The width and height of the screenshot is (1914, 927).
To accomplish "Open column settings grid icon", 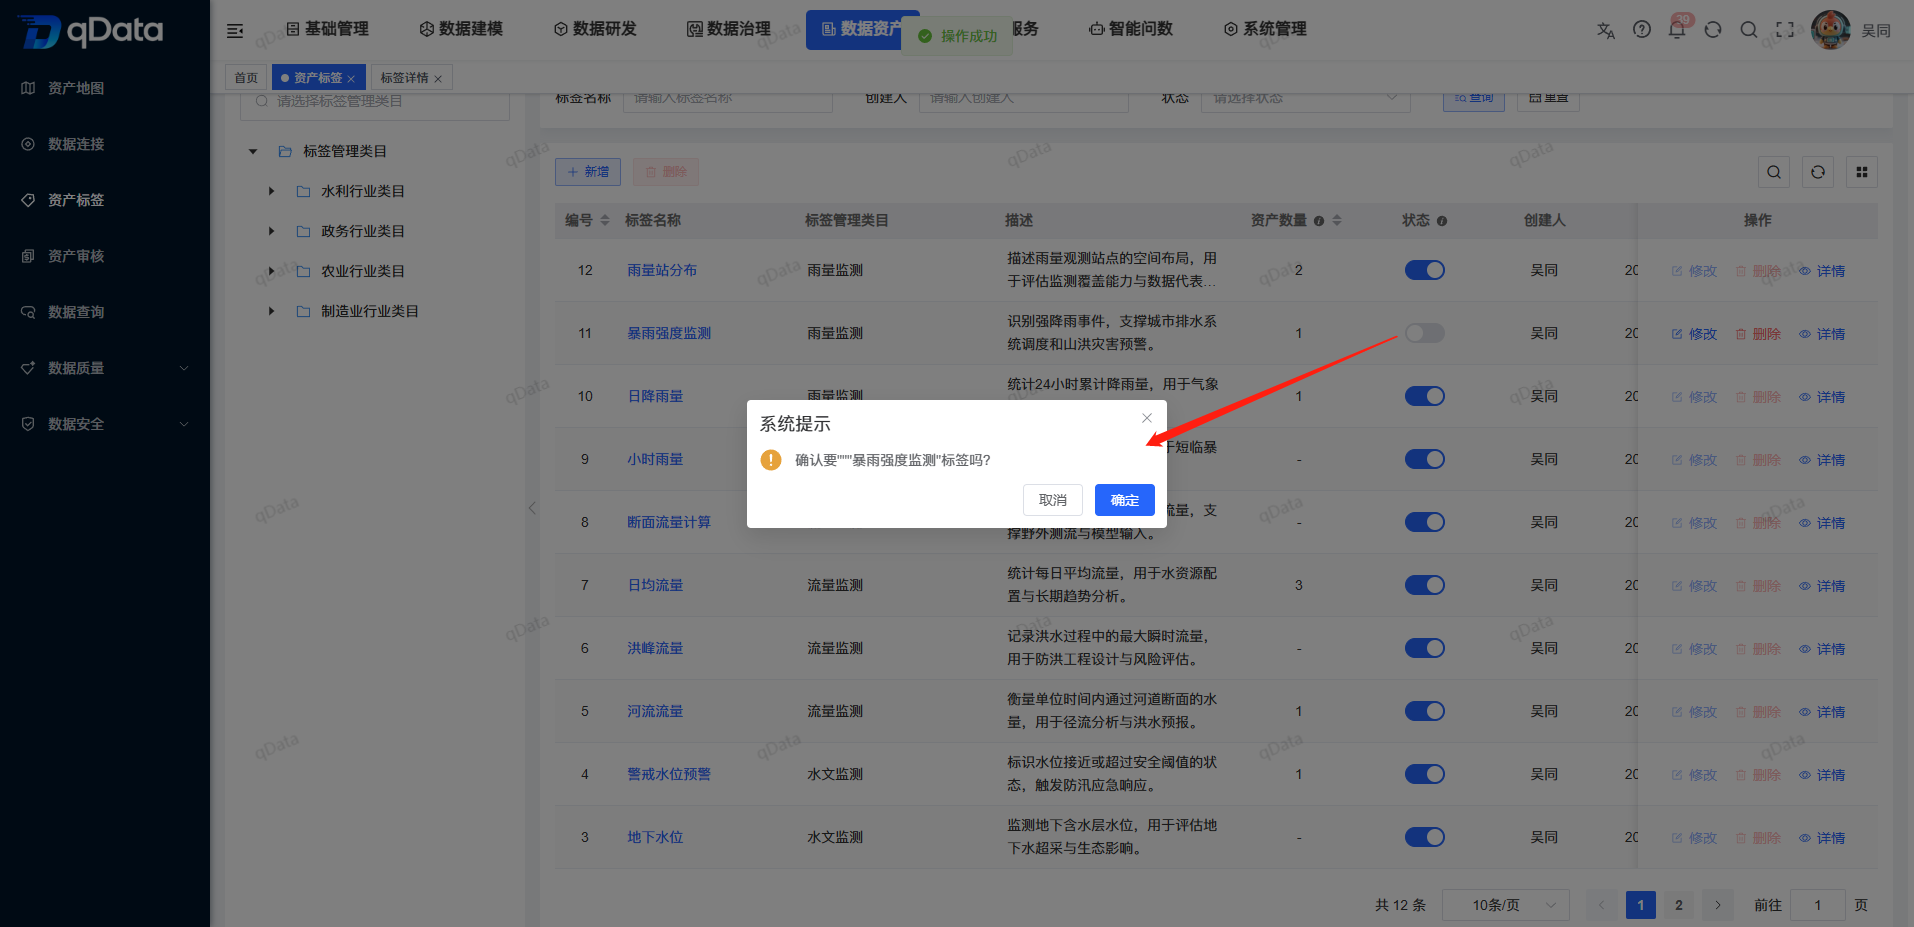I will (1862, 172).
